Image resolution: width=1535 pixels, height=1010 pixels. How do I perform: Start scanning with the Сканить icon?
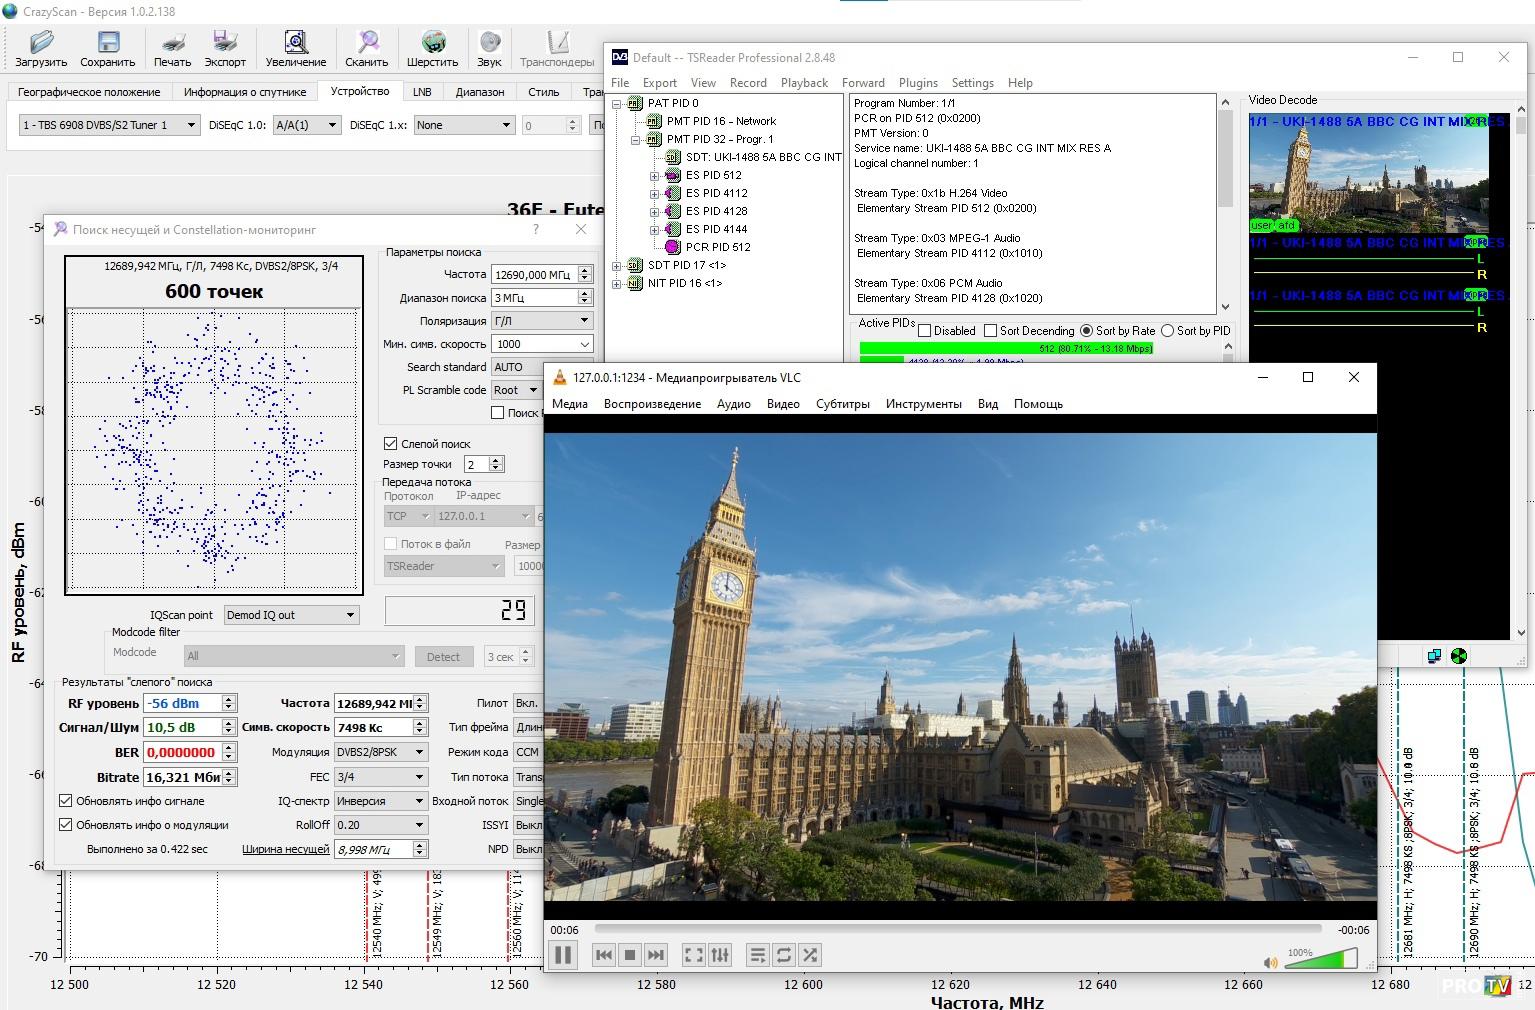(367, 47)
